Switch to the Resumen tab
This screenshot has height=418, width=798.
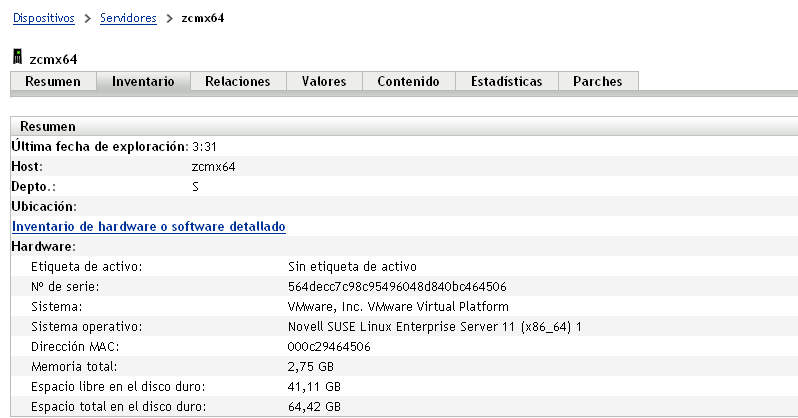point(53,81)
